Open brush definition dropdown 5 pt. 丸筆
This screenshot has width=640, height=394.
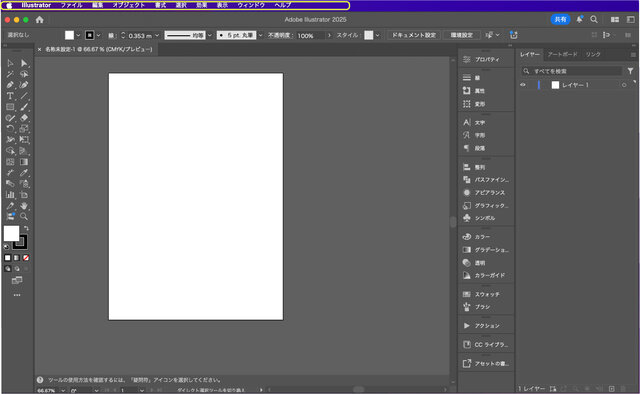(260, 36)
